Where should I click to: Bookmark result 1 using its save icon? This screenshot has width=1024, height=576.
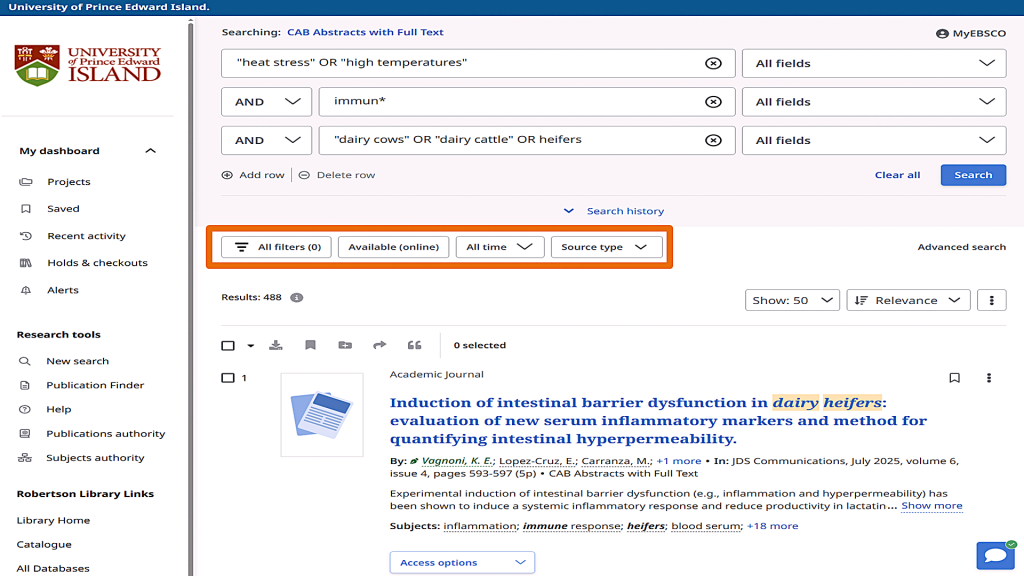click(x=954, y=378)
